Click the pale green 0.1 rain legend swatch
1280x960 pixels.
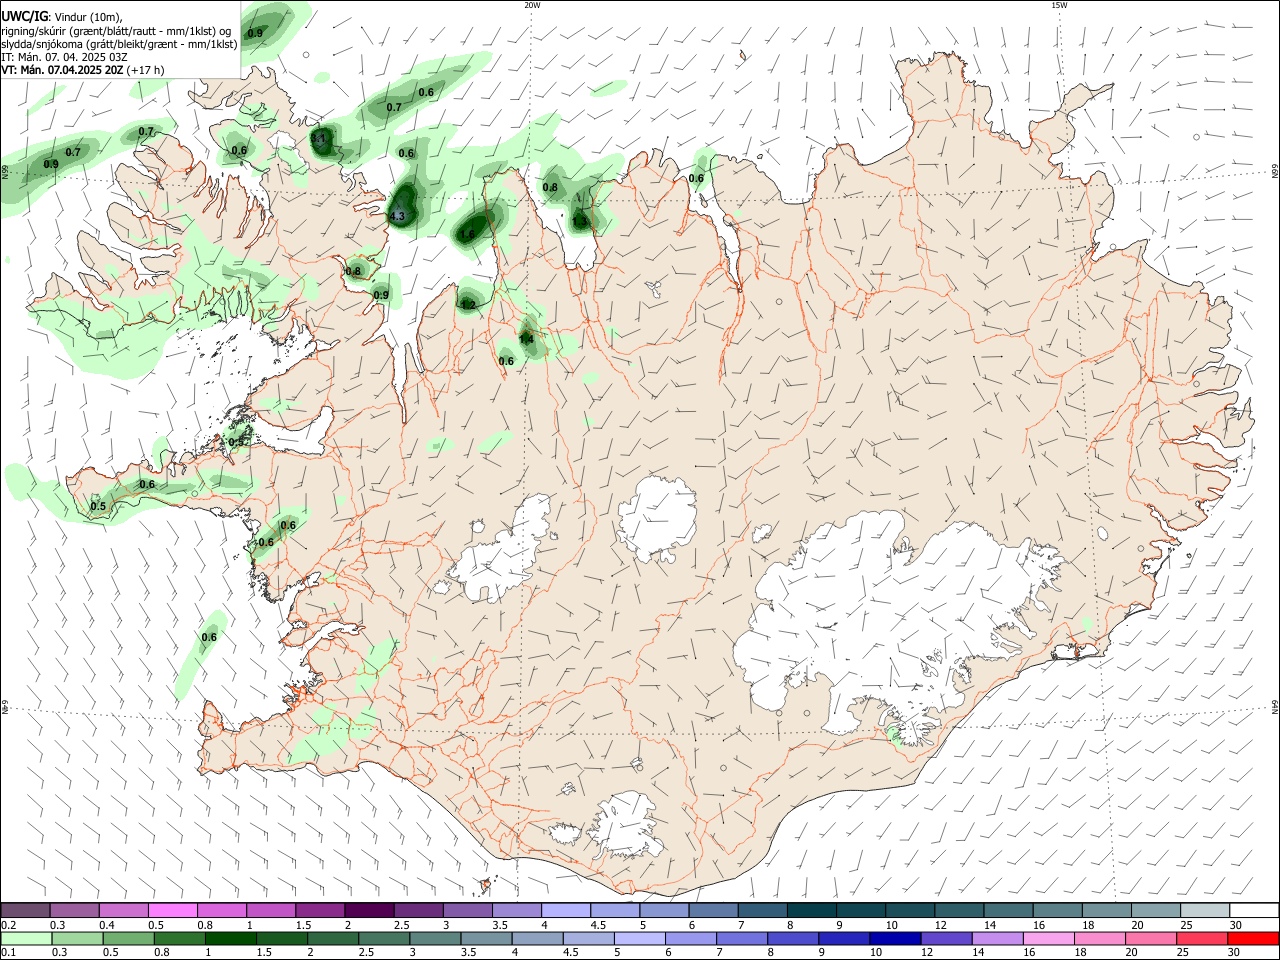point(27,938)
